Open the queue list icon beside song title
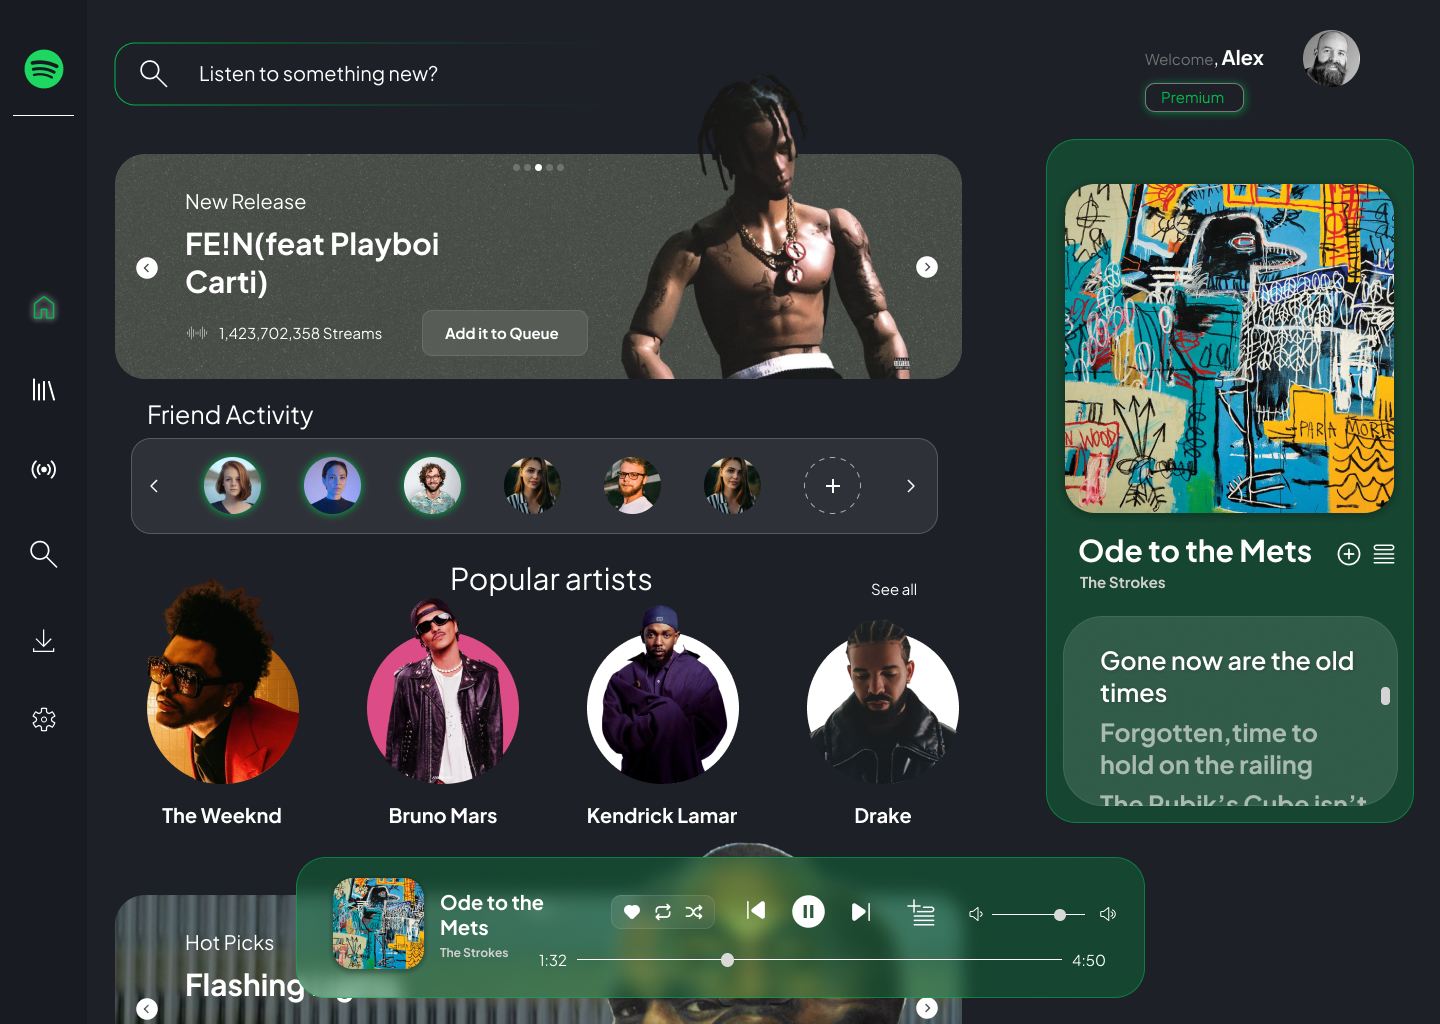The width and height of the screenshot is (1440, 1024). (1384, 554)
